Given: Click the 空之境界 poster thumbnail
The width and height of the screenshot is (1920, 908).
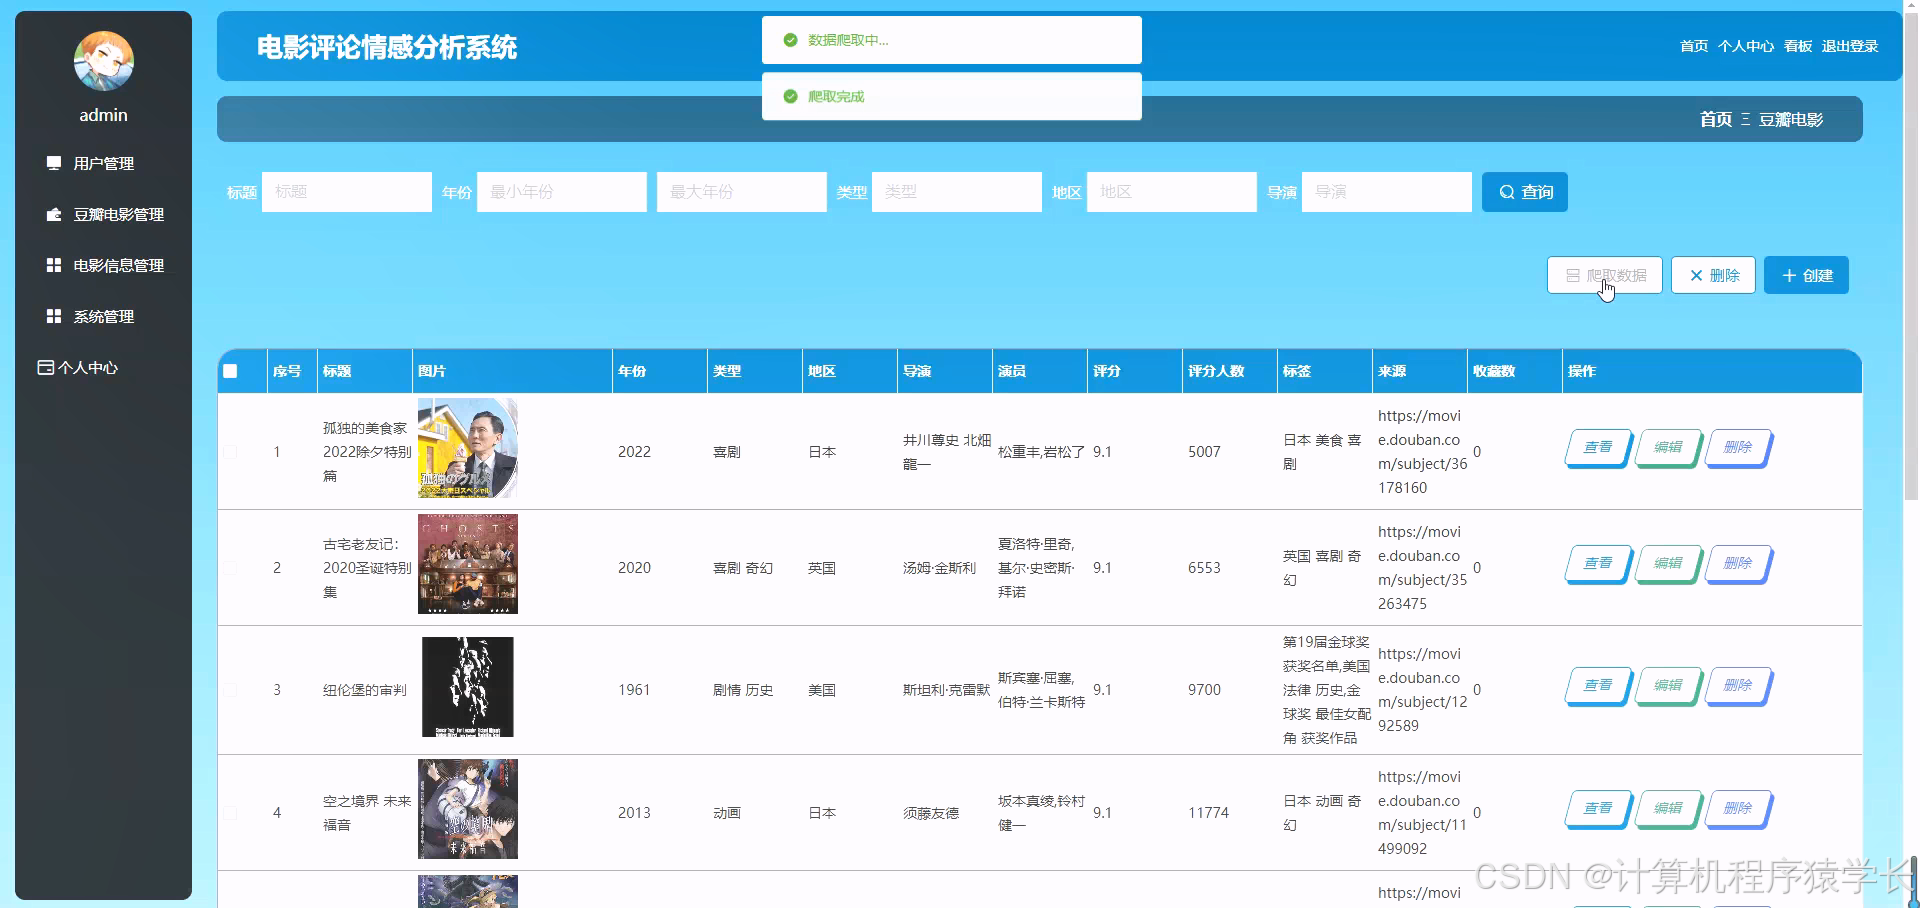Looking at the screenshot, I should pyautogui.click(x=468, y=809).
